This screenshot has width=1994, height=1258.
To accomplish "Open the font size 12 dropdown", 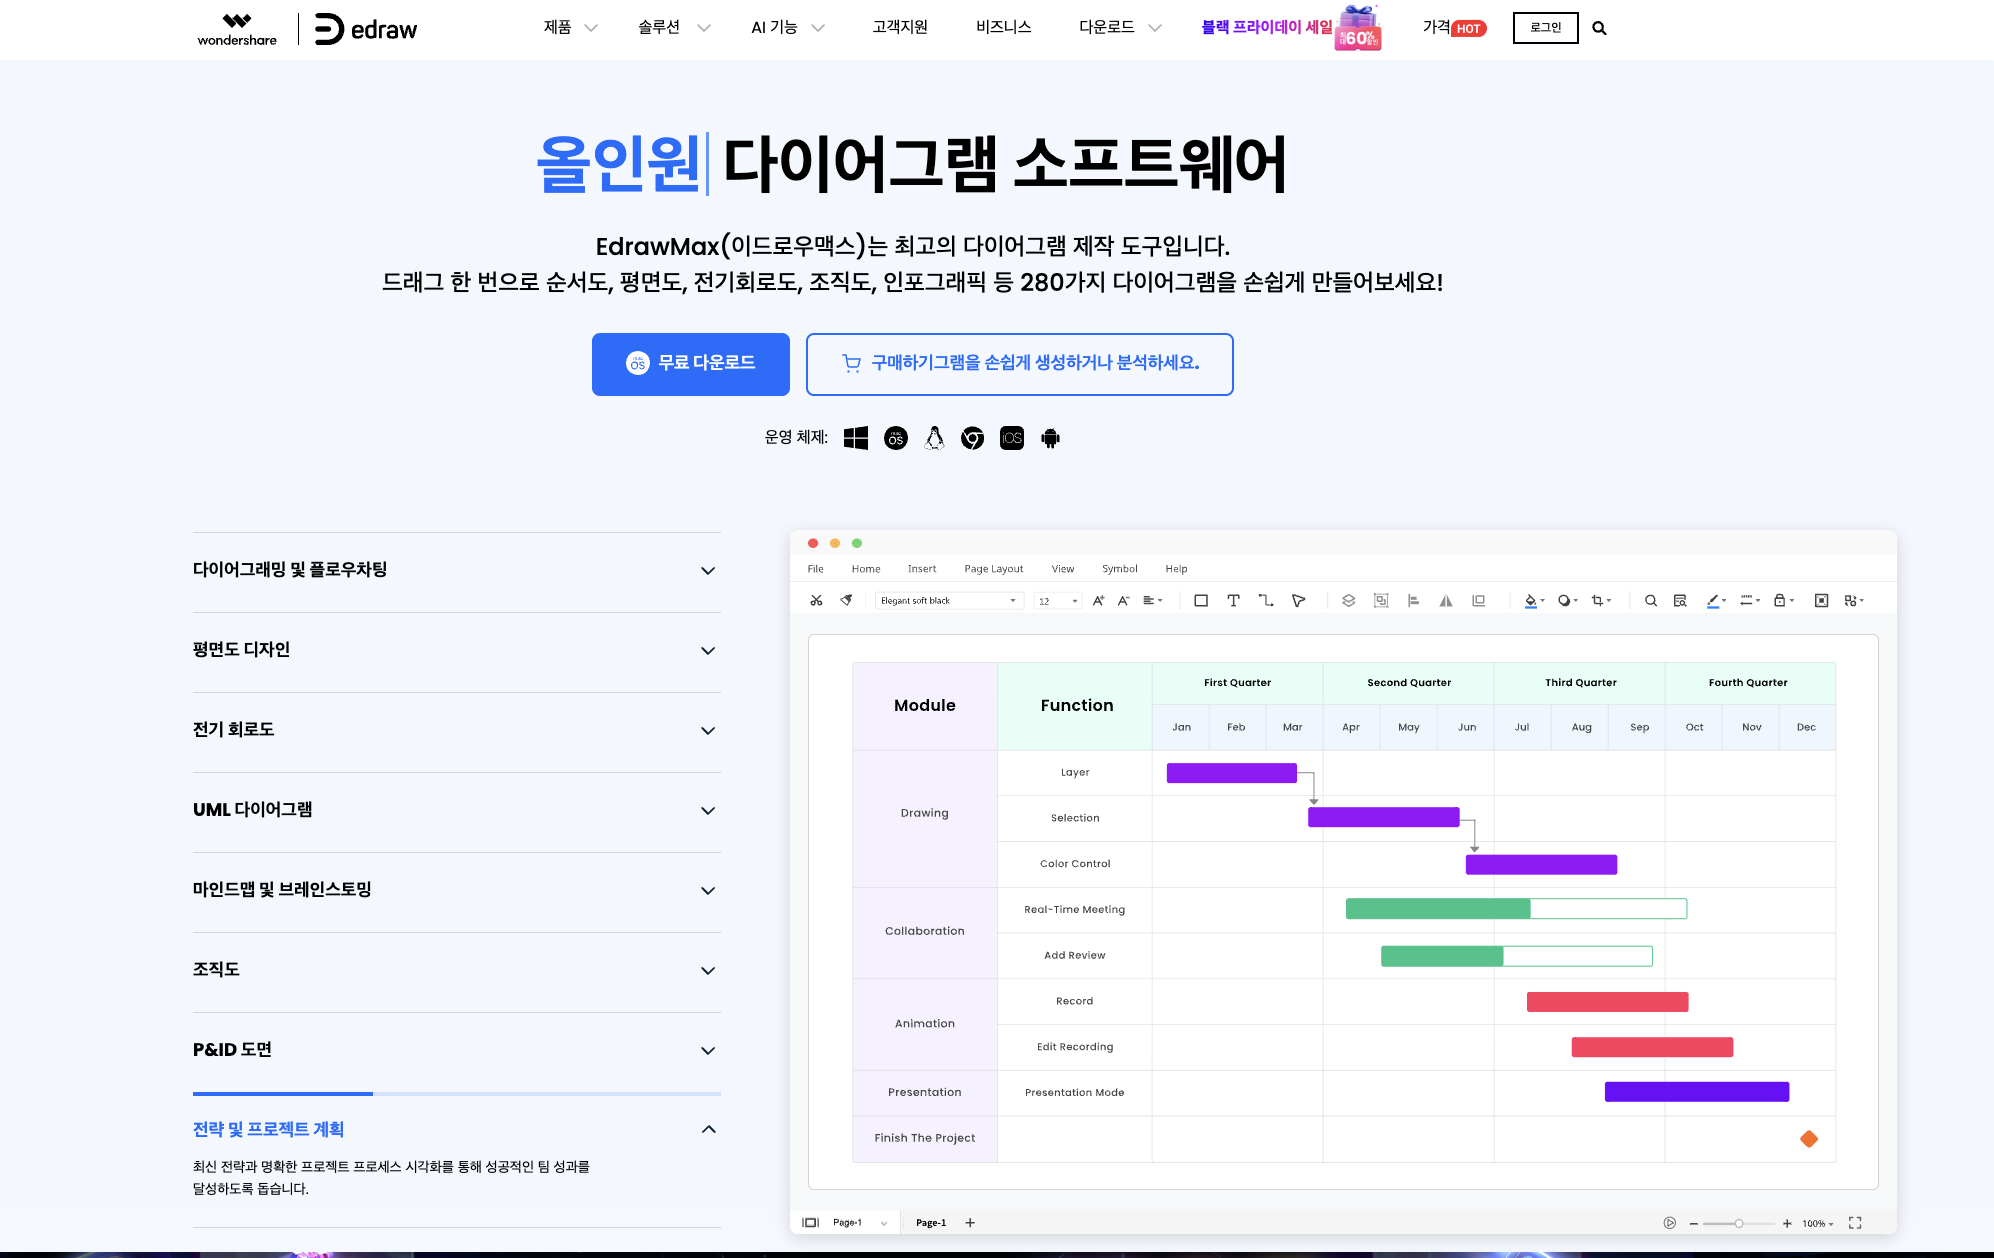I will (1057, 601).
